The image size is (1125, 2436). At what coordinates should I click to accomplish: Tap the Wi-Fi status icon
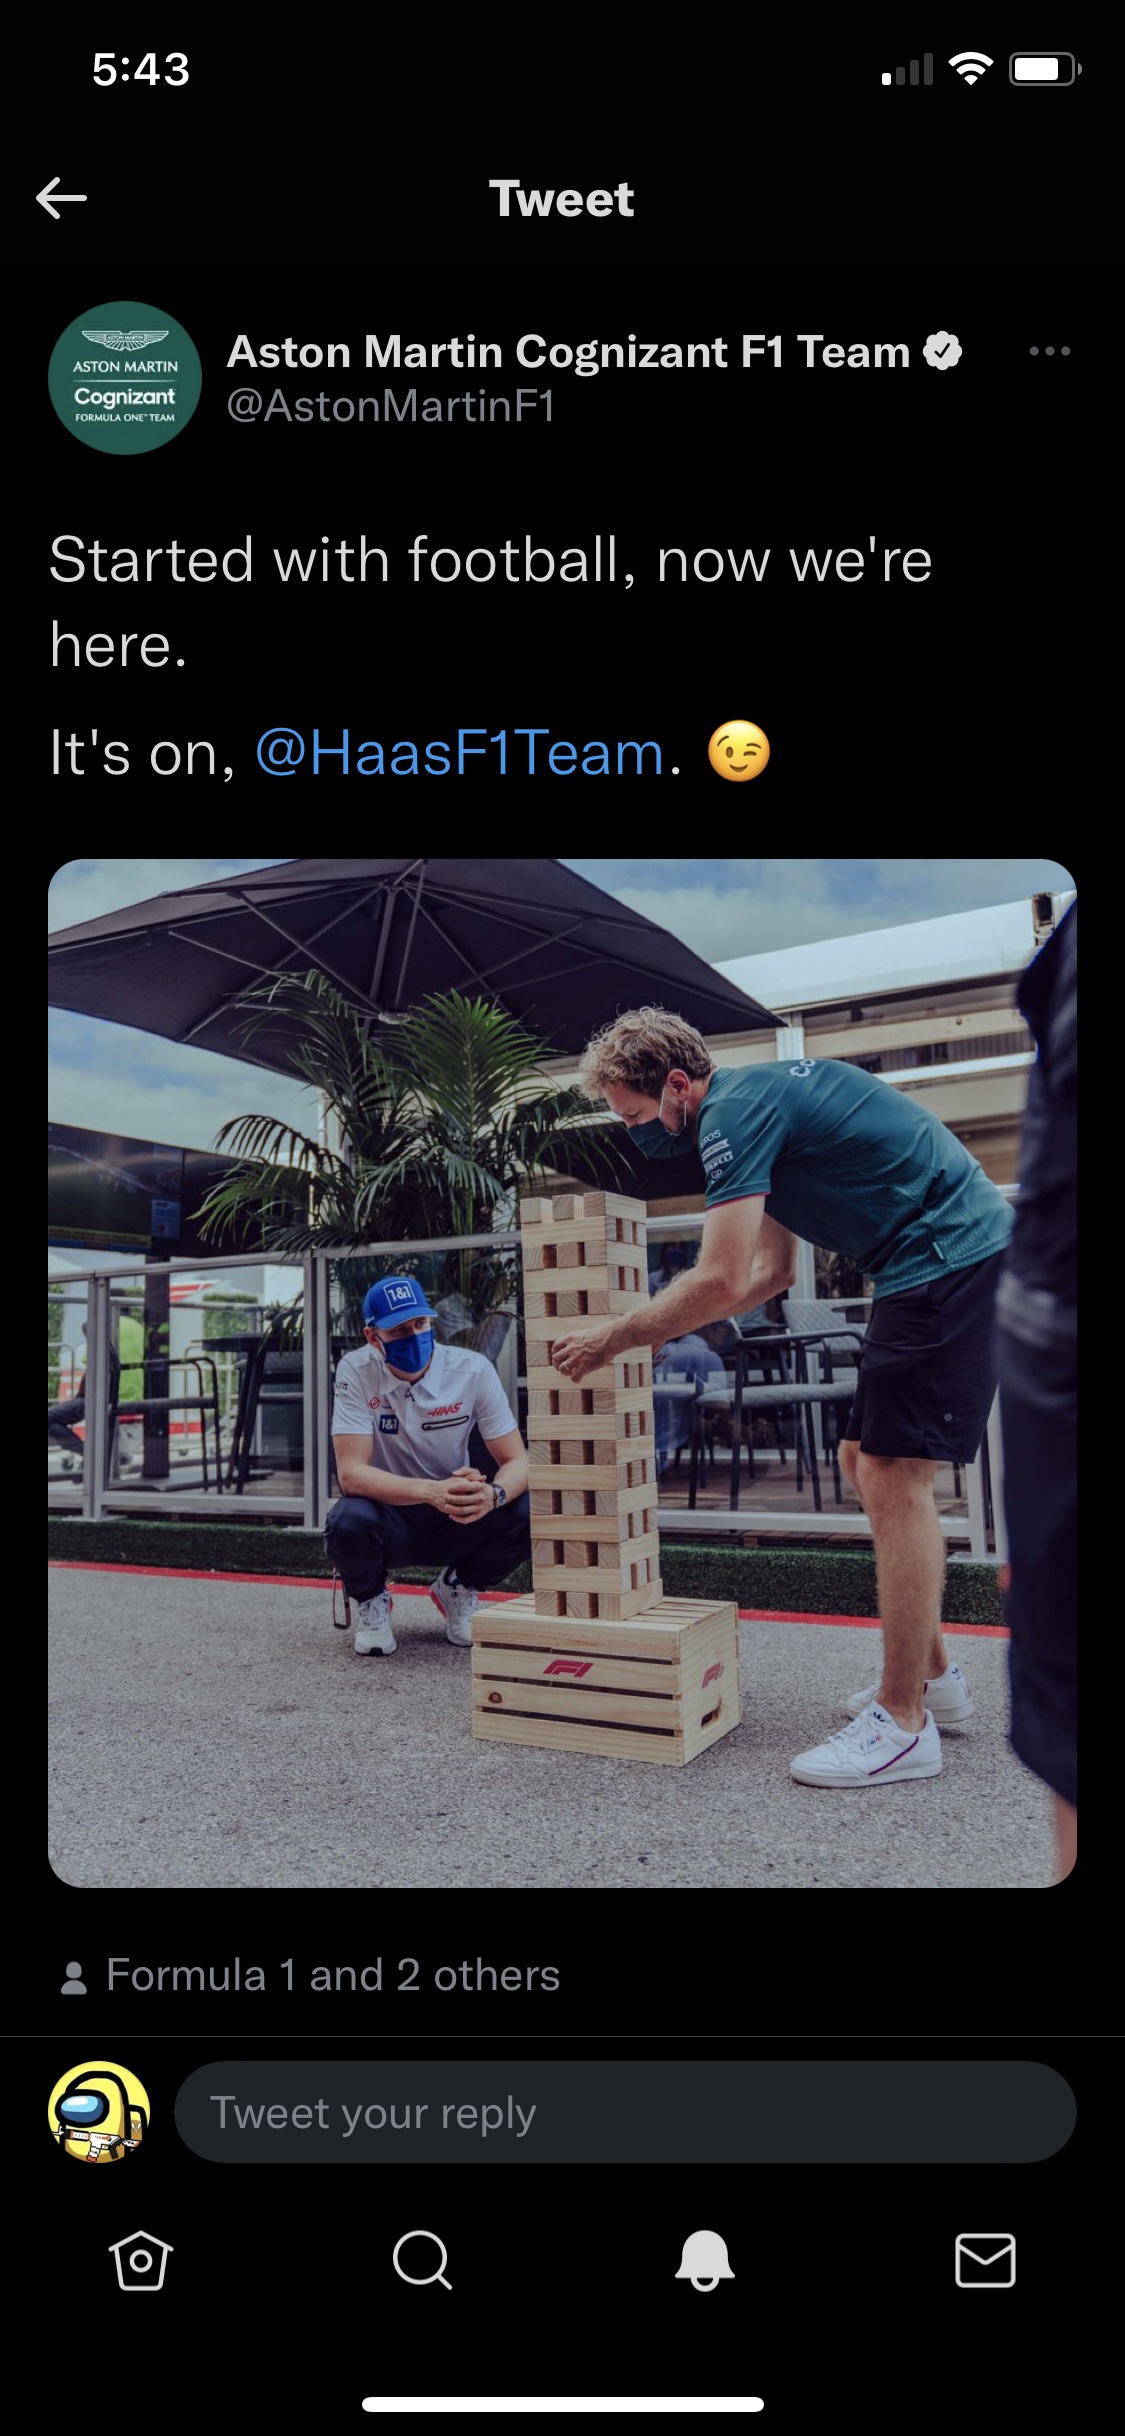970,69
